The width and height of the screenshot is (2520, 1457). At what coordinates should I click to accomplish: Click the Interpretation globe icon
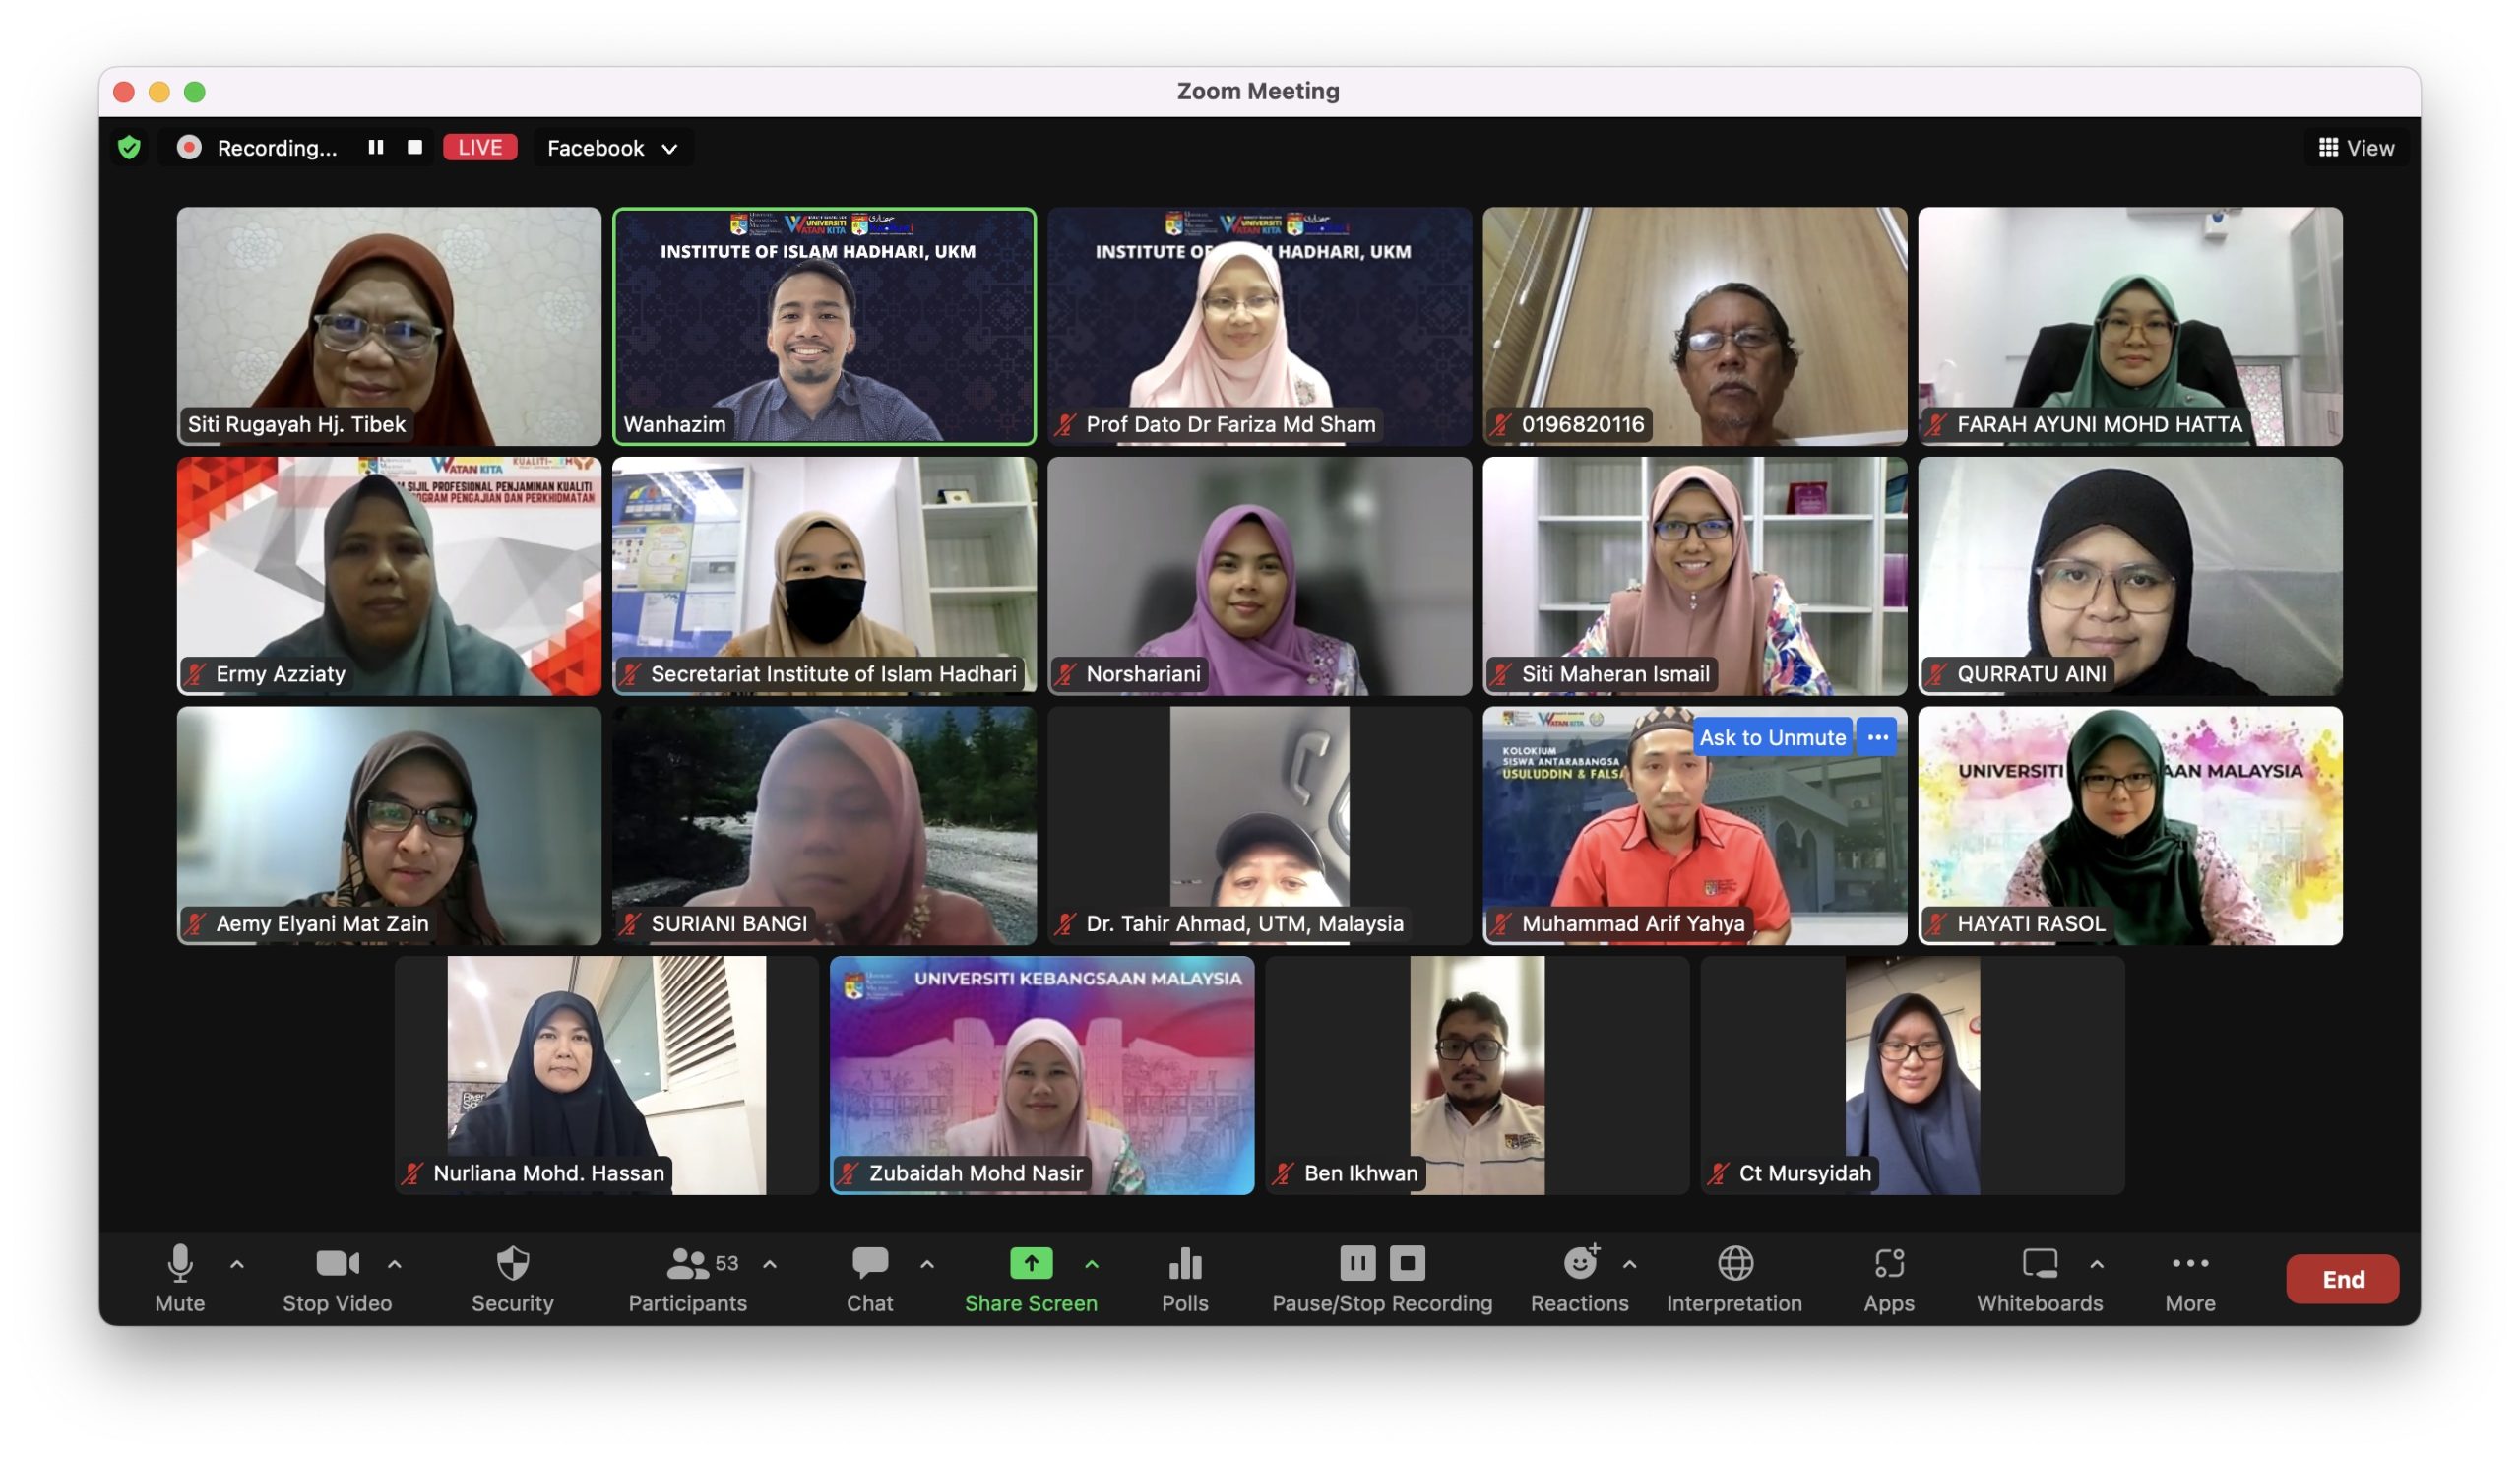pyautogui.click(x=1734, y=1265)
